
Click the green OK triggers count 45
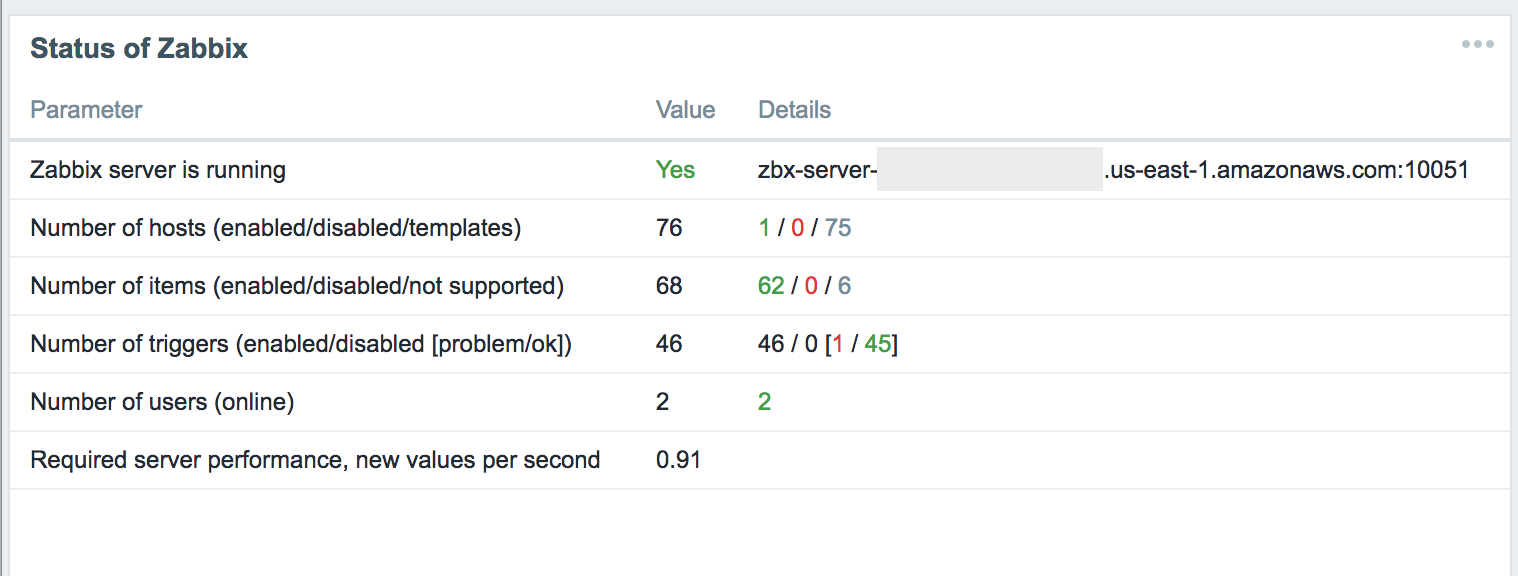point(877,344)
